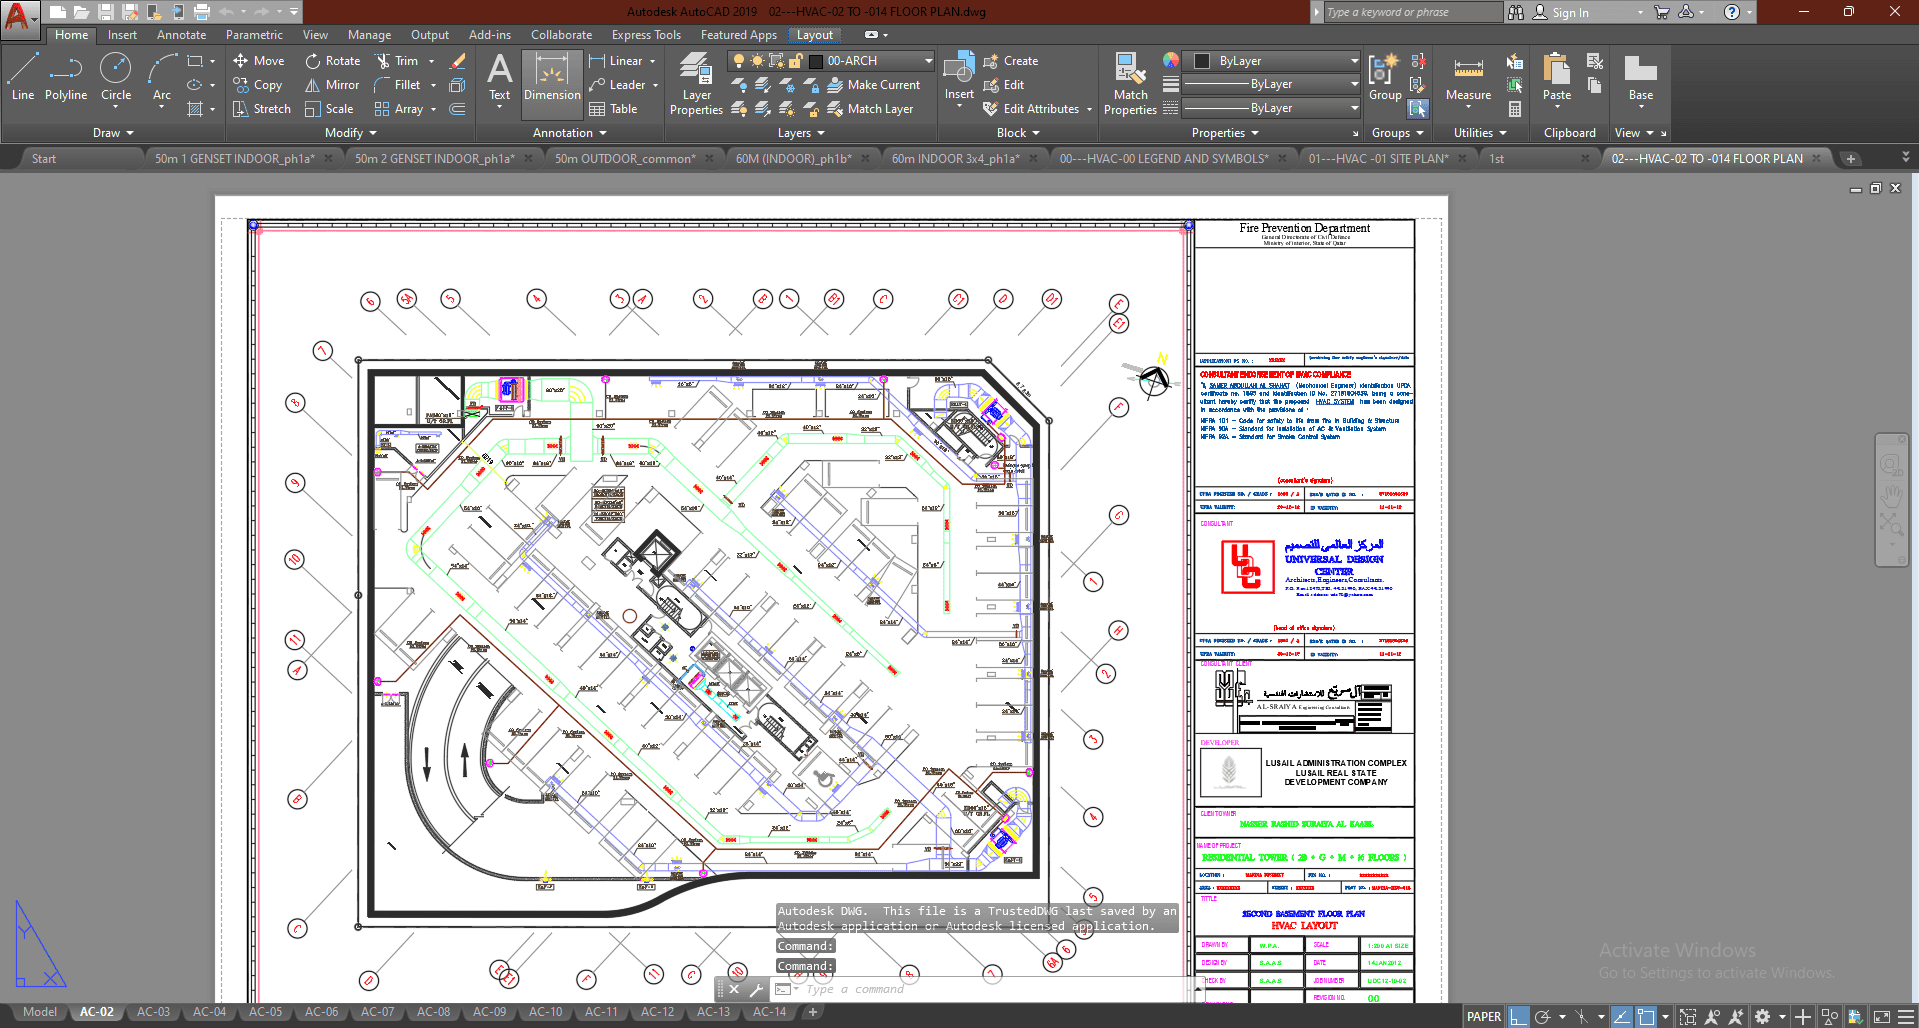Toggle ortho mode in status bar
Screen dimensions: 1919x1028
pyautogui.click(x=1519, y=1017)
